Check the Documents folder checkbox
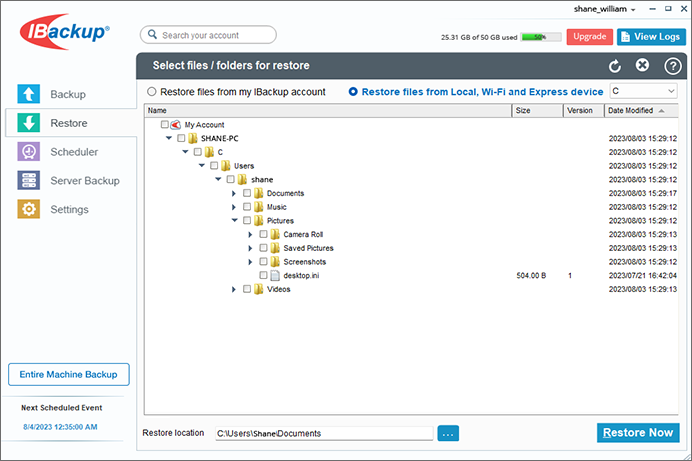Viewport: 692px width, 461px height. pyautogui.click(x=246, y=193)
